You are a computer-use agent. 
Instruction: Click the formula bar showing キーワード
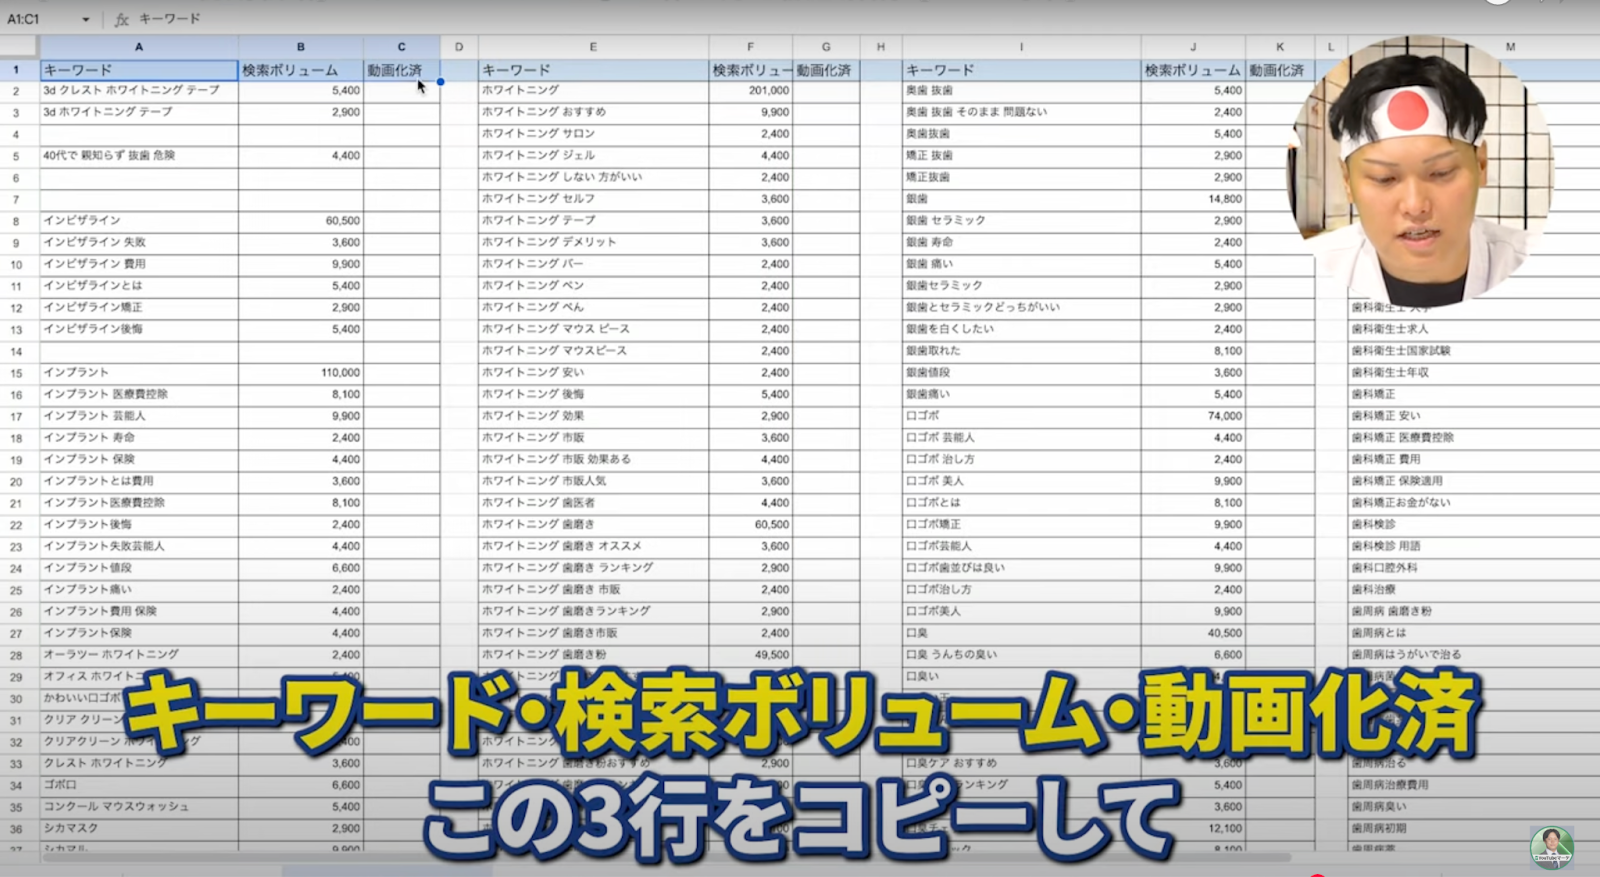point(400,19)
